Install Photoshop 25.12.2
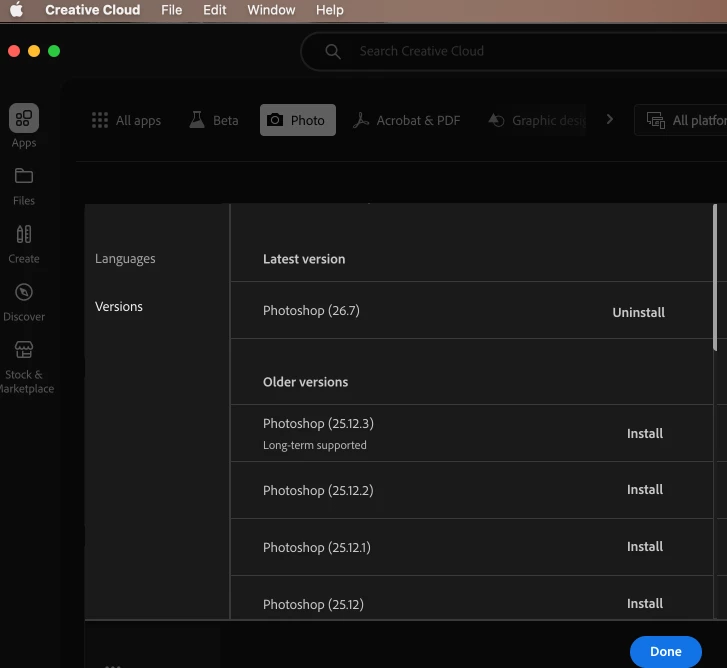The width and height of the screenshot is (727, 668). pos(644,490)
